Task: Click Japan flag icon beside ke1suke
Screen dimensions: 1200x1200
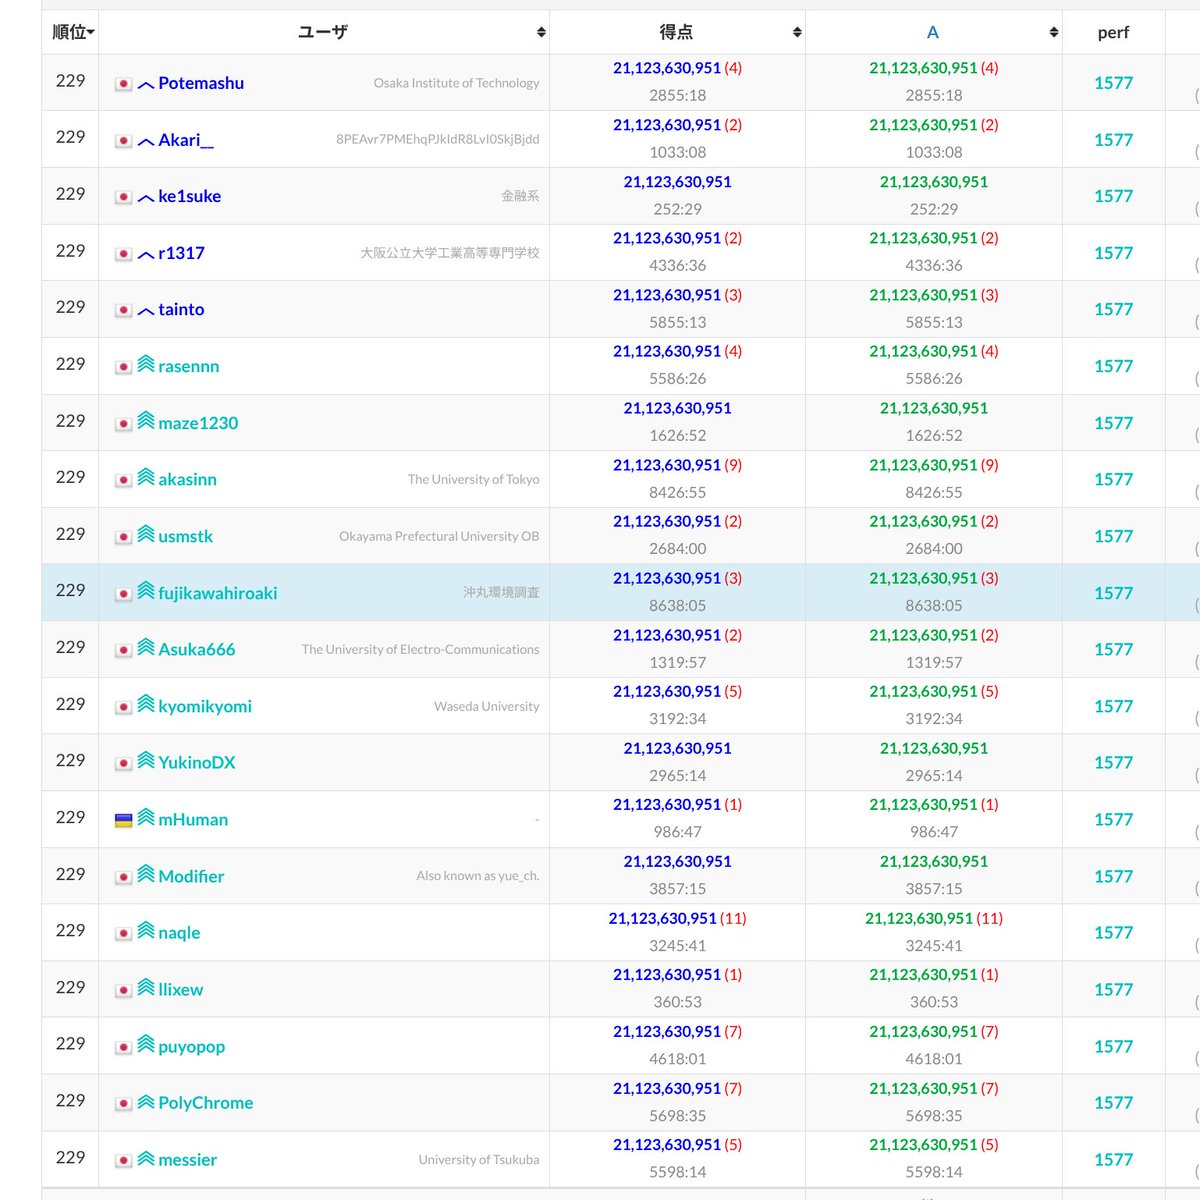Action: point(124,197)
